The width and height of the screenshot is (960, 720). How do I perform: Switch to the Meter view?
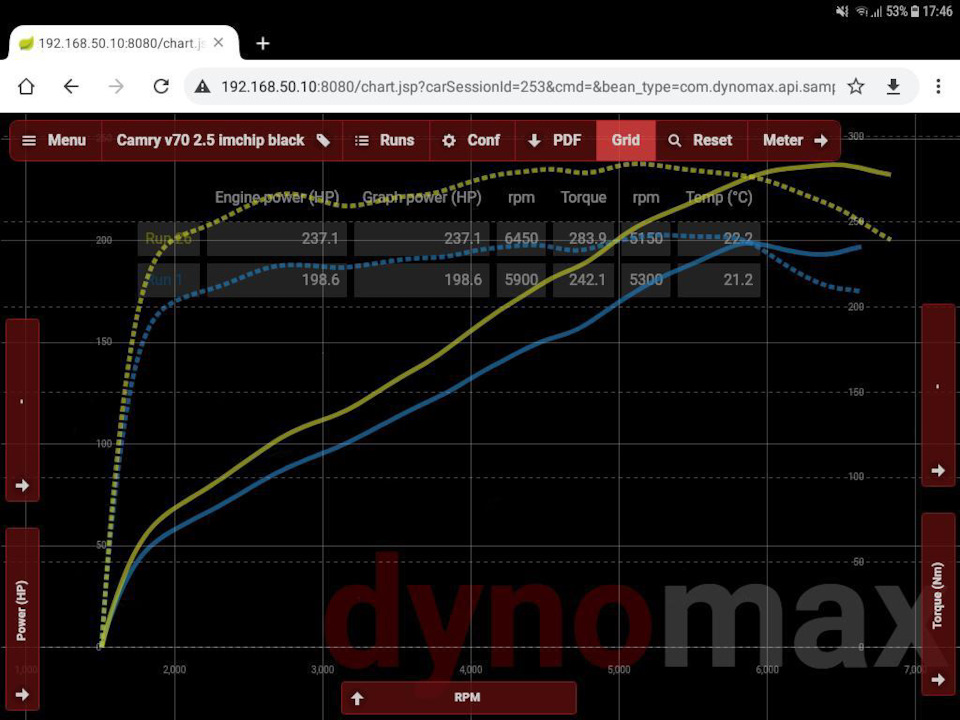[x=794, y=140]
